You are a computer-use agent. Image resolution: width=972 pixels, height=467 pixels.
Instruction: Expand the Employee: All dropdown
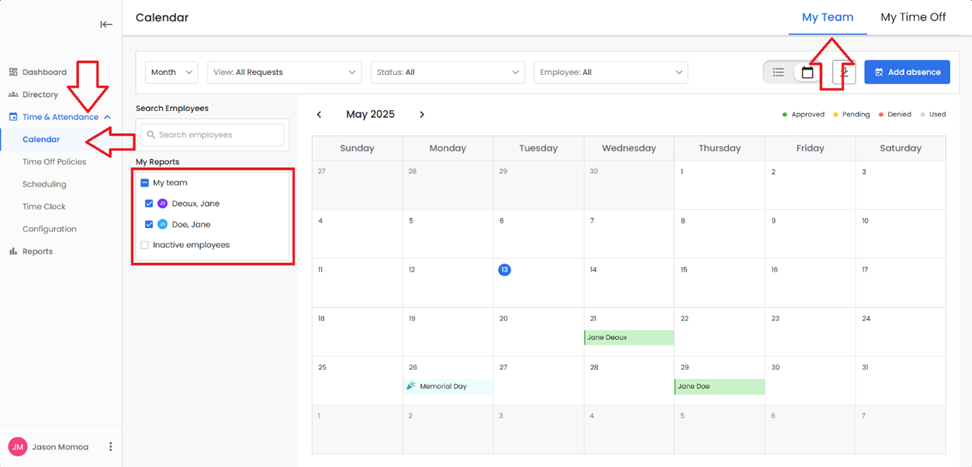coord(610,73)
